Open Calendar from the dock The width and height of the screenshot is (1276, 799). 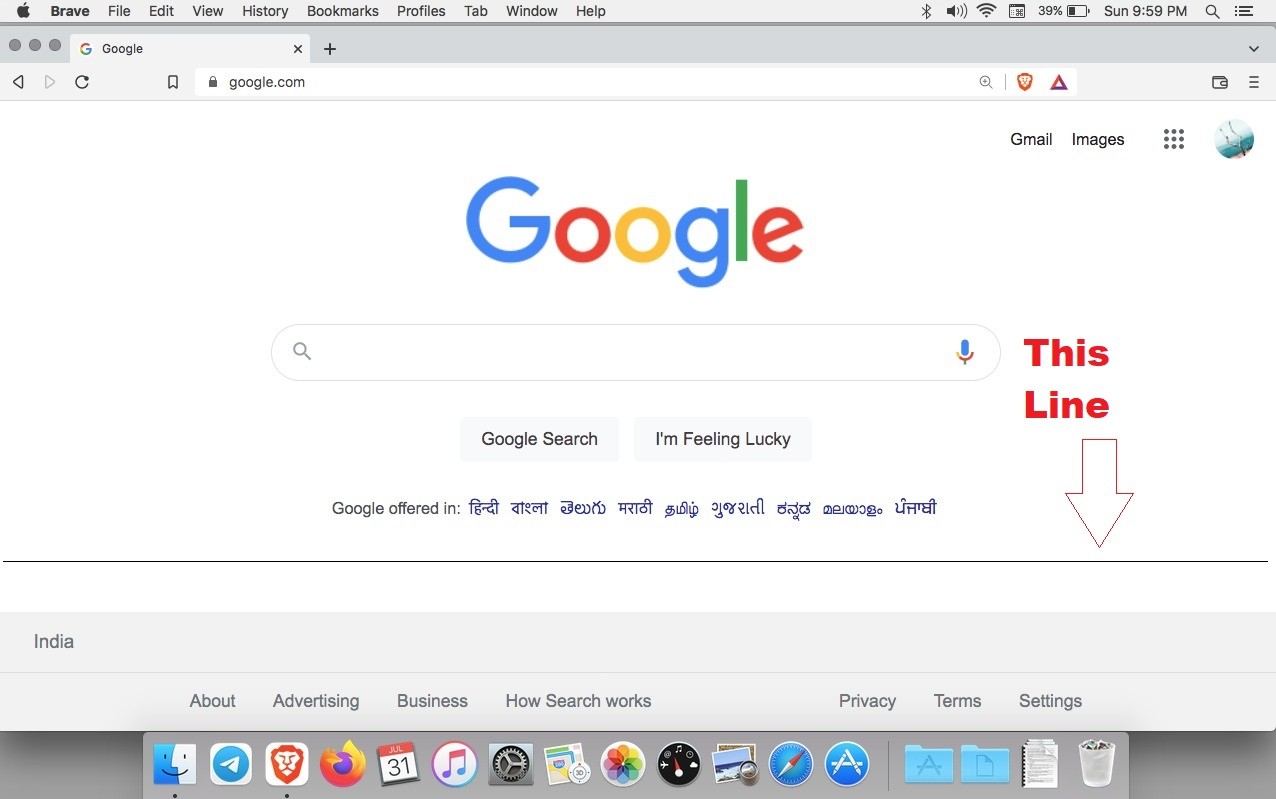398,765
